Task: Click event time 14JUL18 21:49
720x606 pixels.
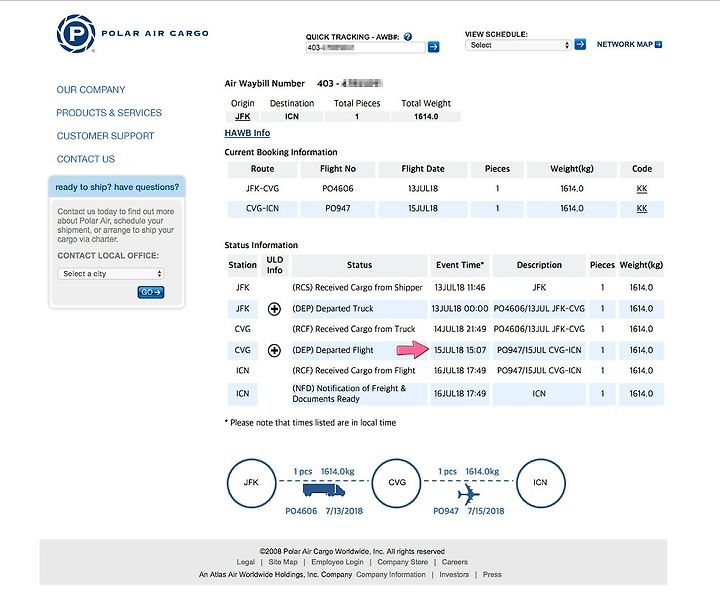Action: (x=460, y=329)
